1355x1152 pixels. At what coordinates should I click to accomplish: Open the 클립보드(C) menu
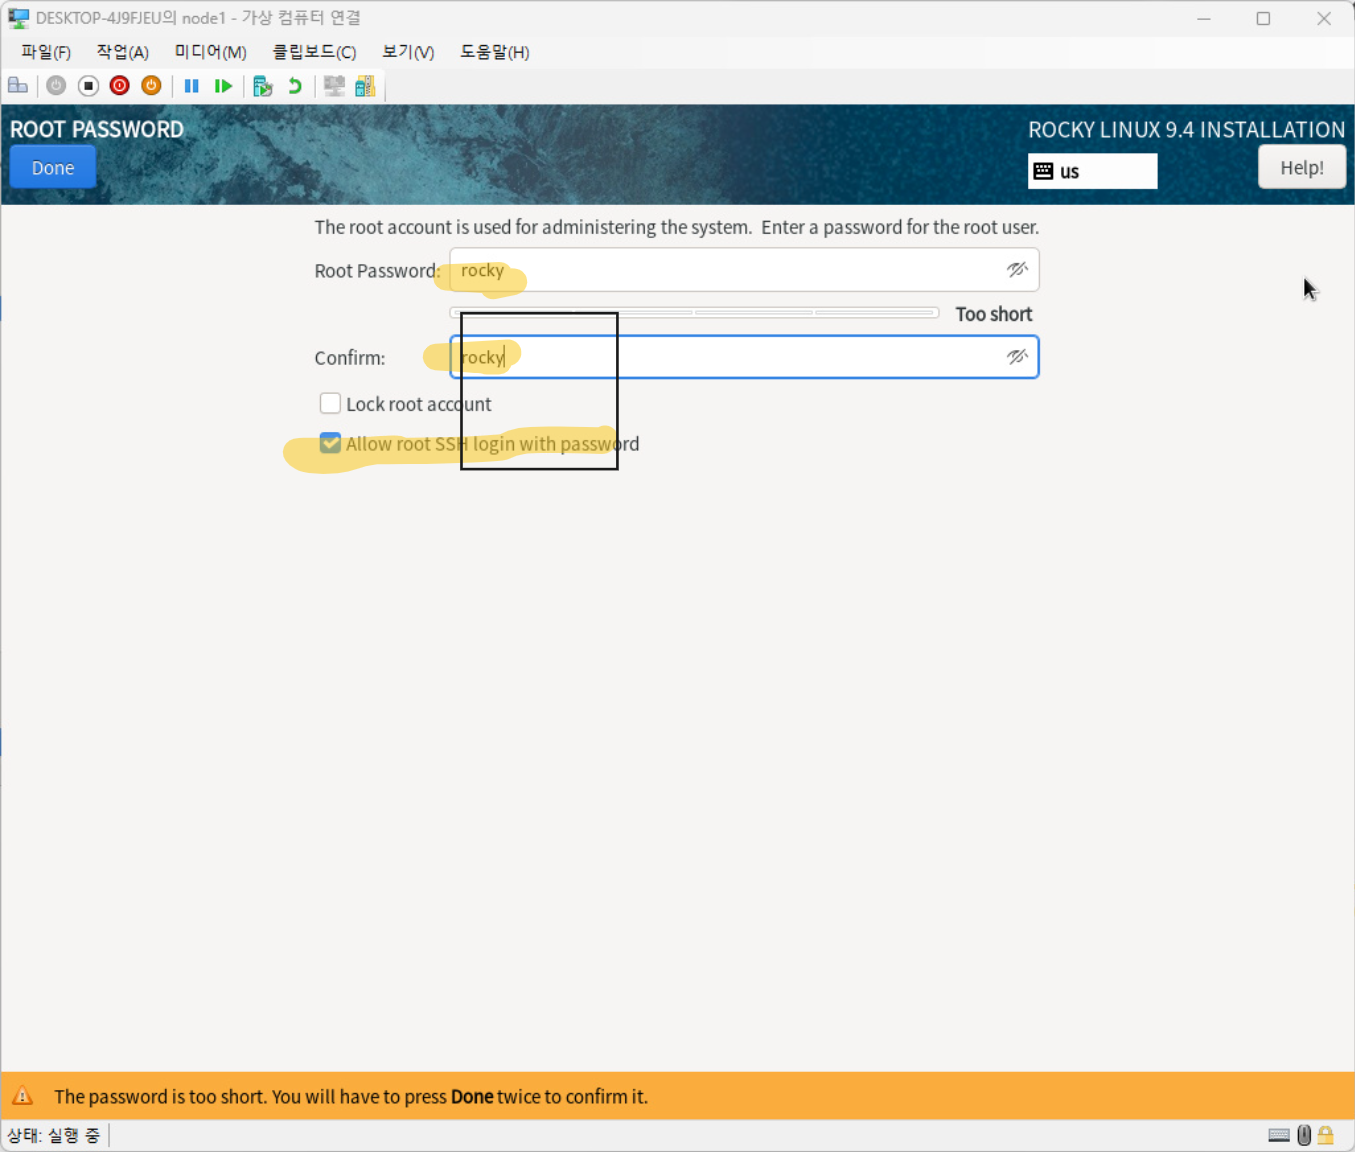pyautogui.click(x=314, y=52)
